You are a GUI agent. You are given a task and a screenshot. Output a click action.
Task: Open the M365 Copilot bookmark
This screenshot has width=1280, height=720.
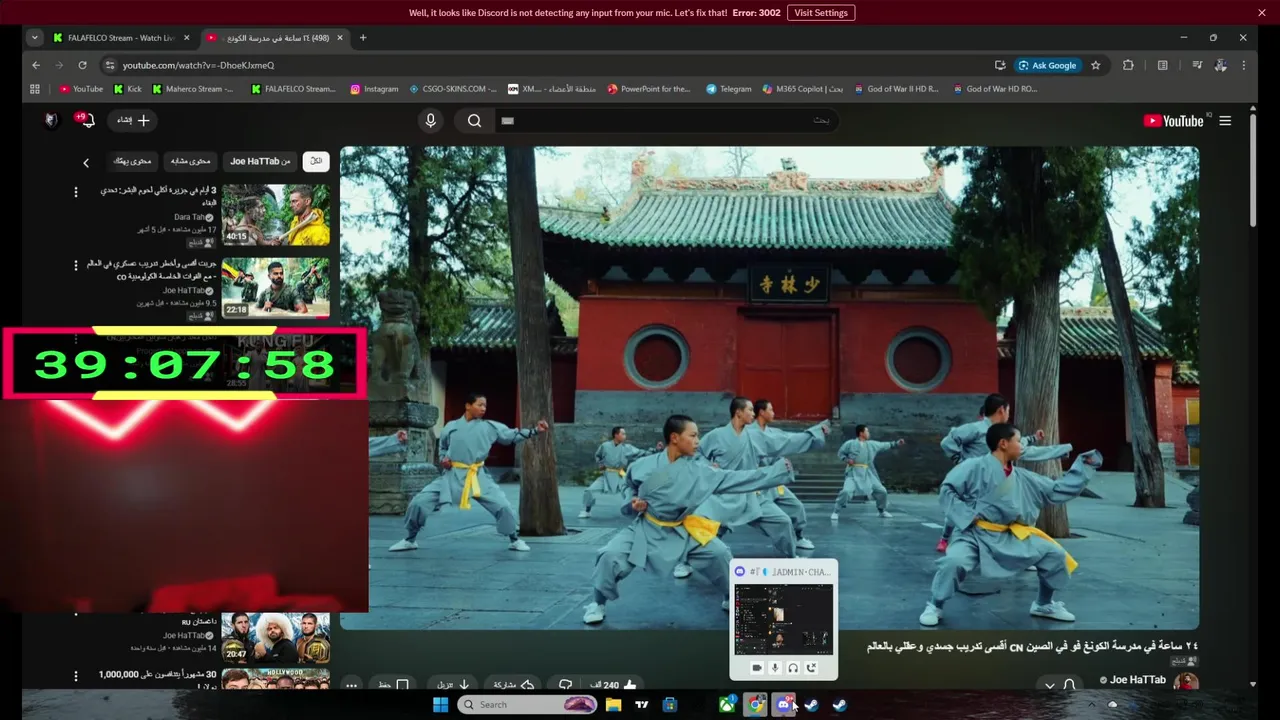[802, 89]
